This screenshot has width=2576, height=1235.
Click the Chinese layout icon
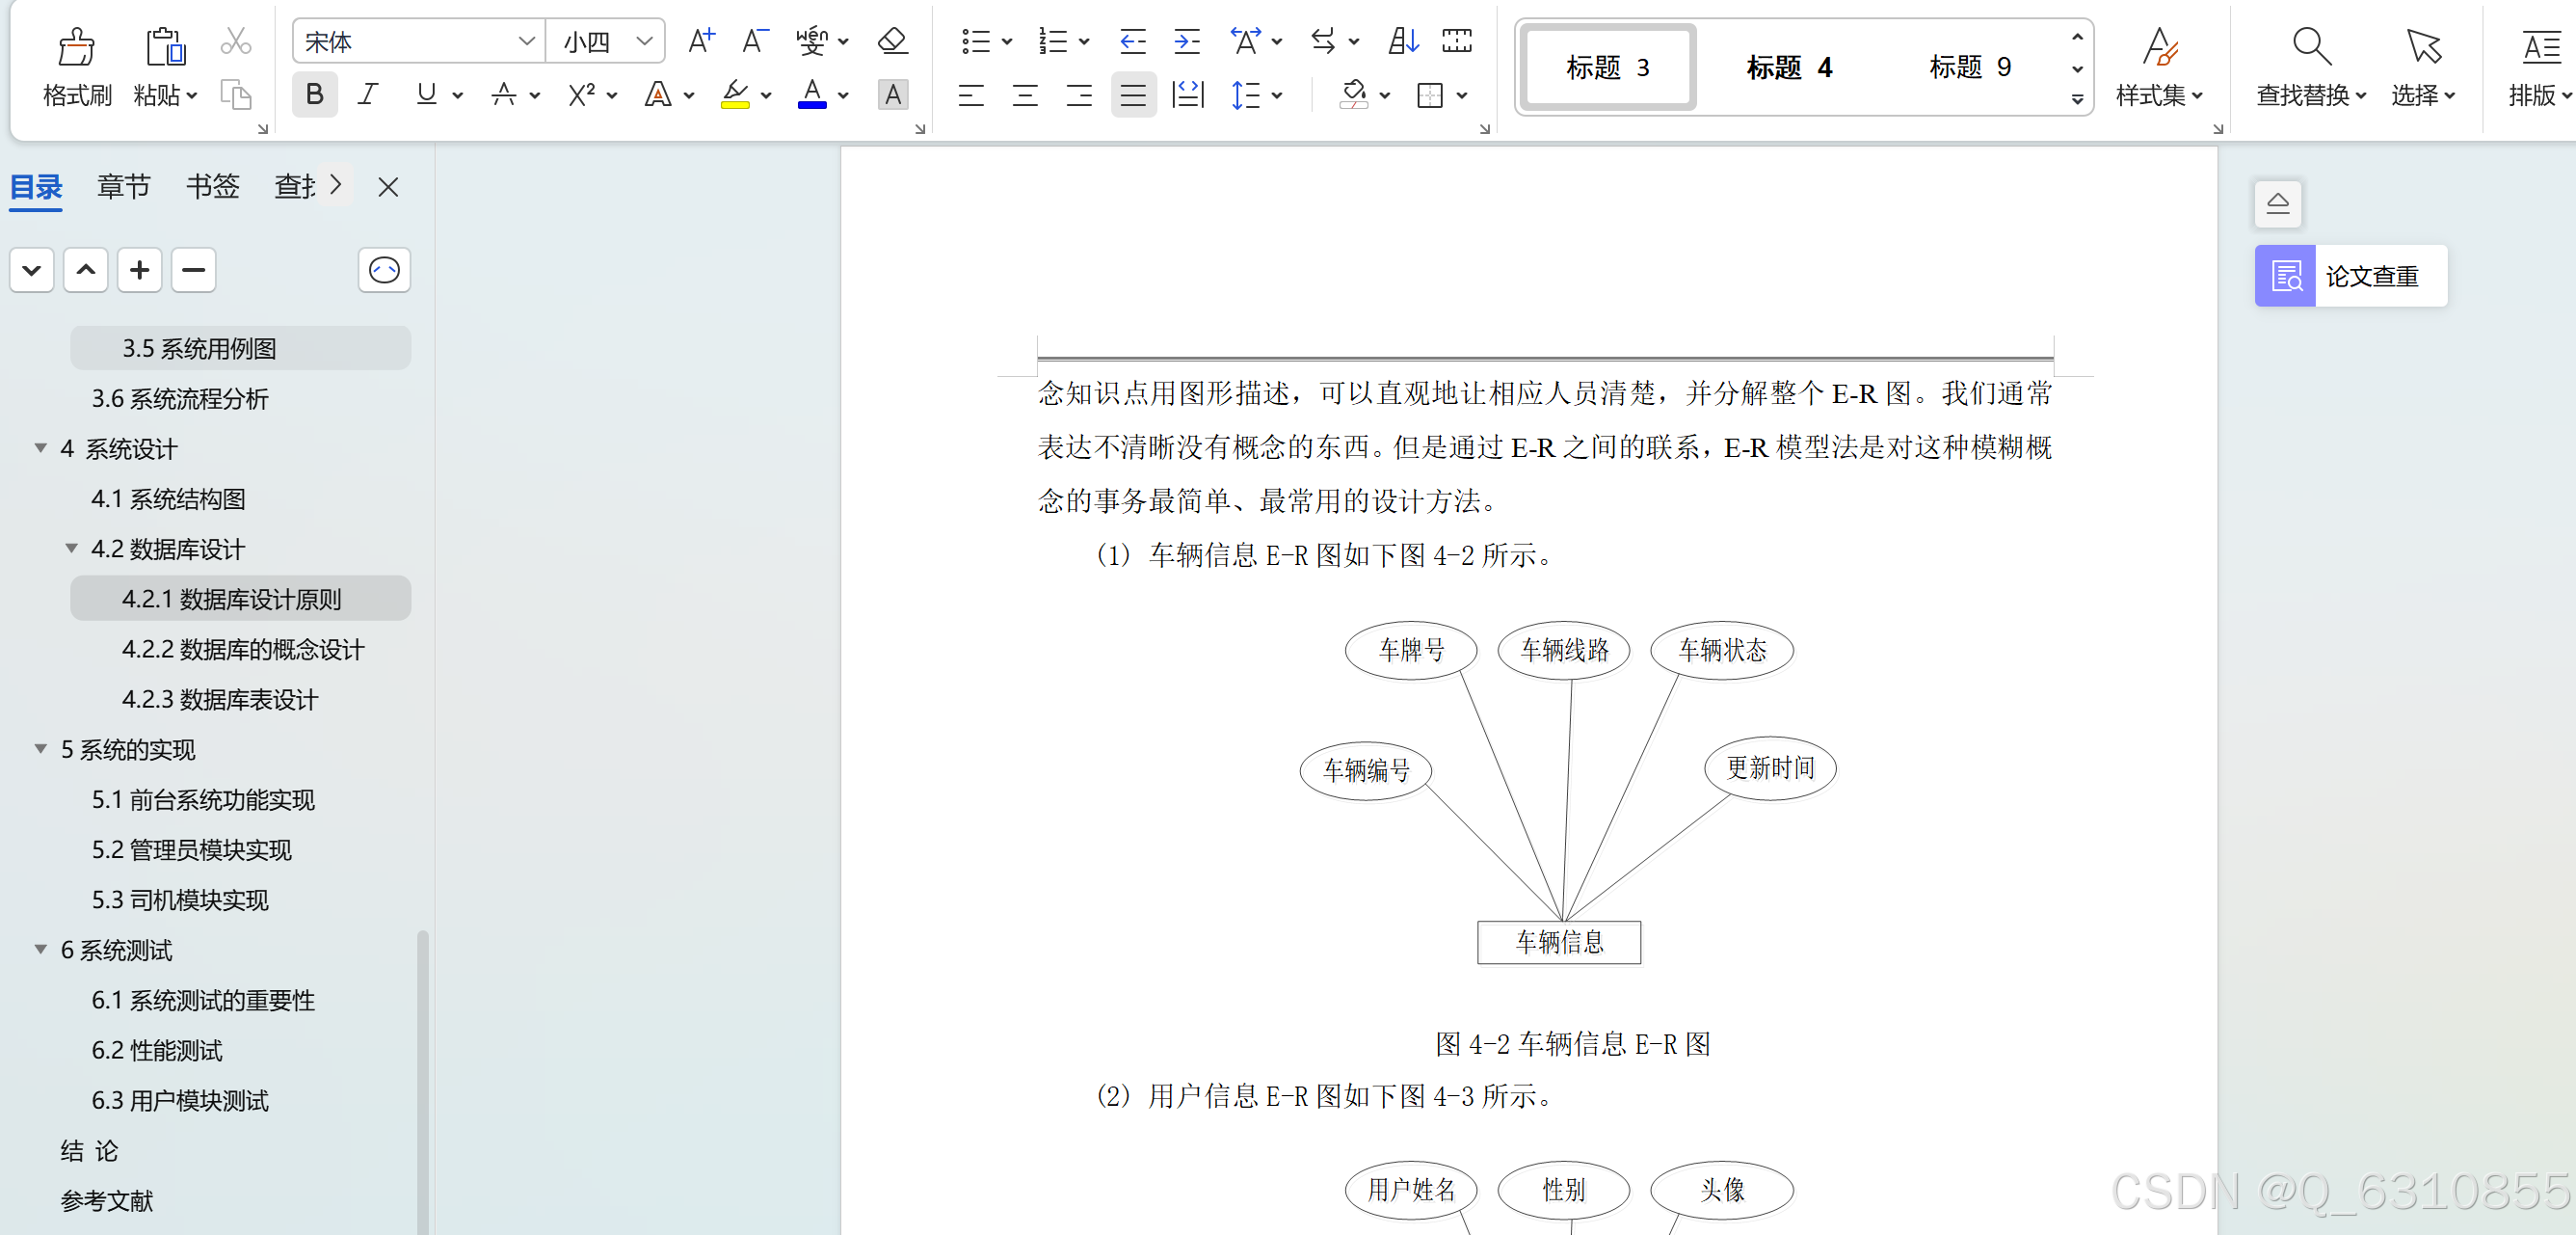1245,41
